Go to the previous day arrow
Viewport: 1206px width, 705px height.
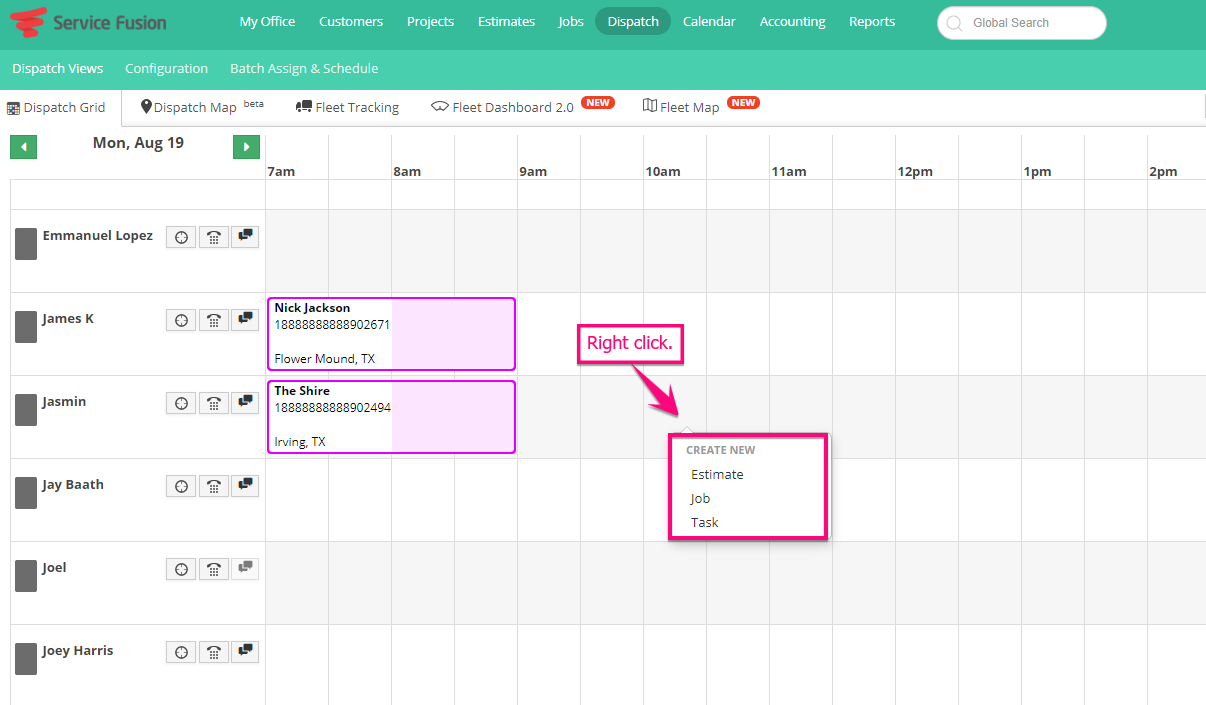(x=24, y=147)
